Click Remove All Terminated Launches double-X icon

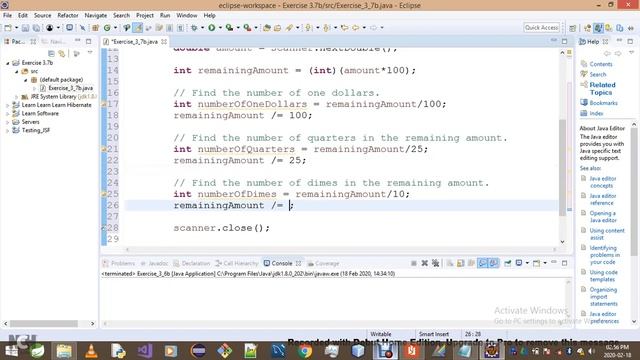coord(436,263)
